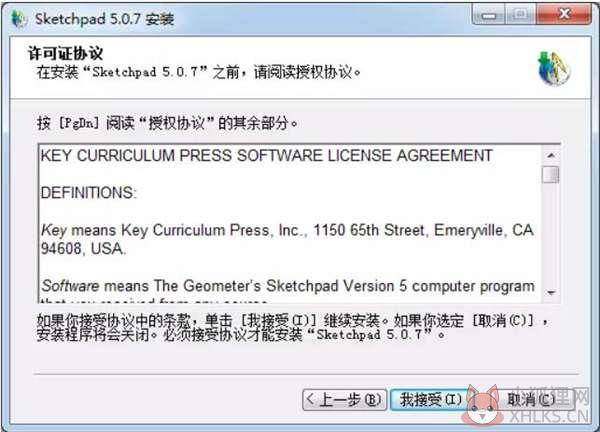Viewport: 600px width, 432px height.
Task: Accept the agreement with 我接受(I)
Action: point(430,400)
